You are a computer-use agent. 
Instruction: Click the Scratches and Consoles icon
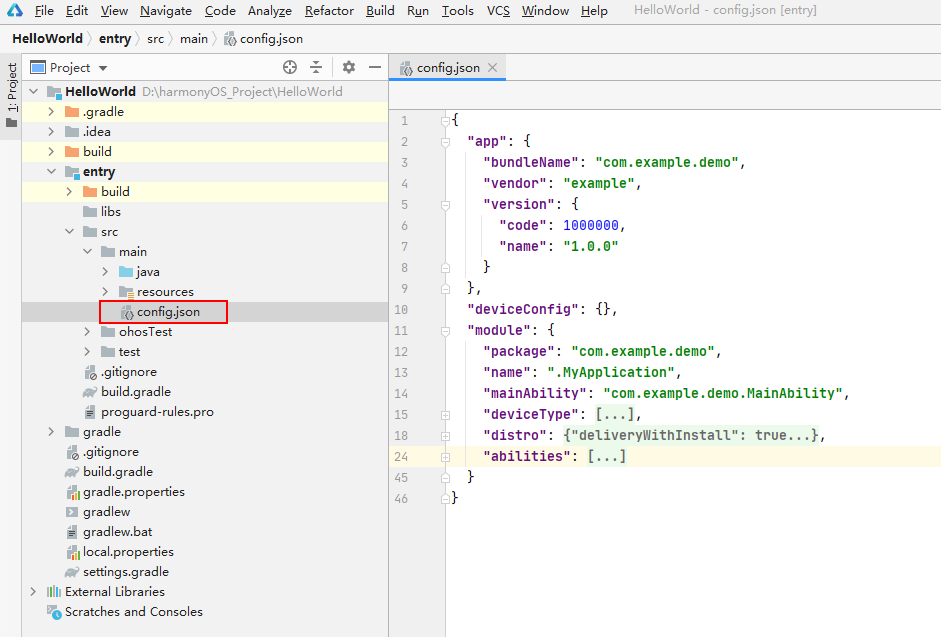point(54,612)
